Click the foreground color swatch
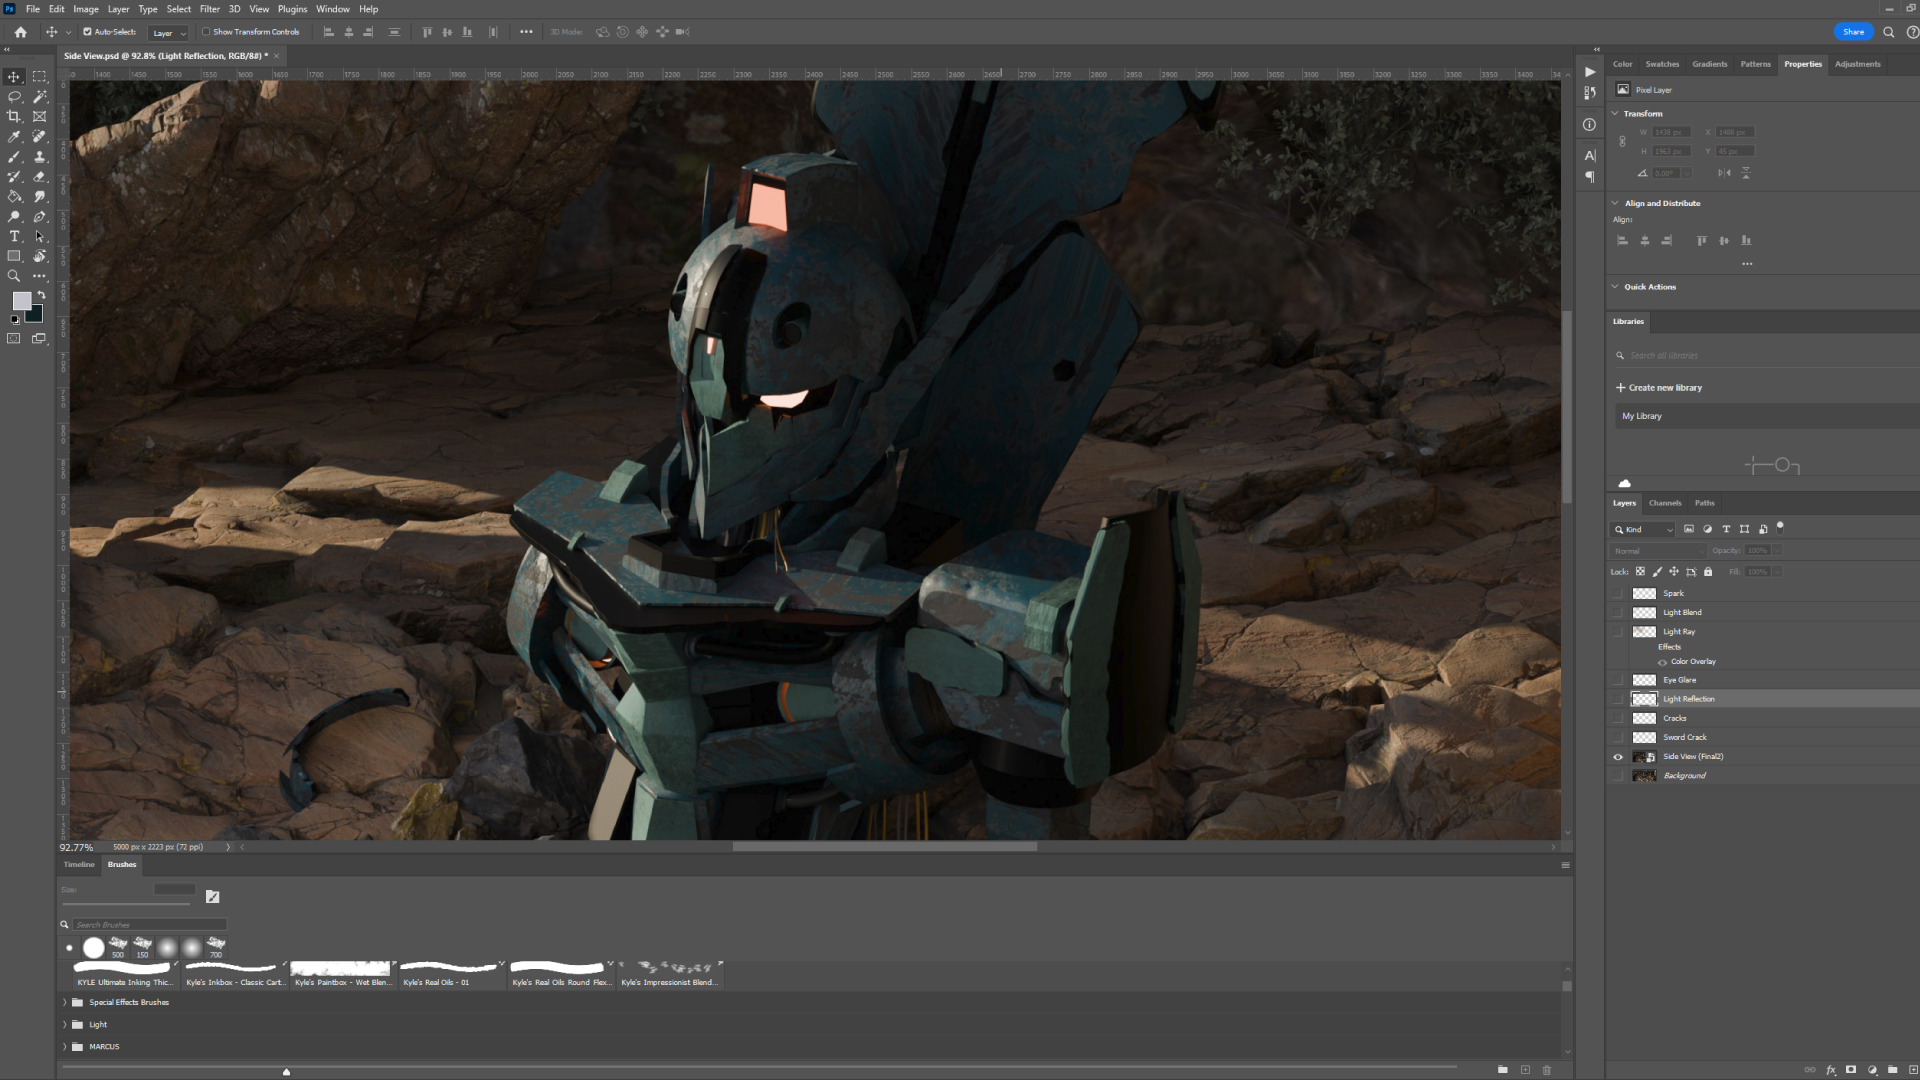The height and width of the screenshot is (1080, 1920). coord(21,301)
